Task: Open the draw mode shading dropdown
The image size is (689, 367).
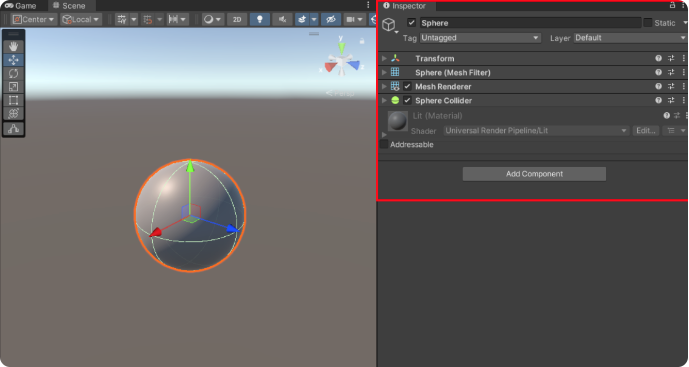Action: point(212,19)
